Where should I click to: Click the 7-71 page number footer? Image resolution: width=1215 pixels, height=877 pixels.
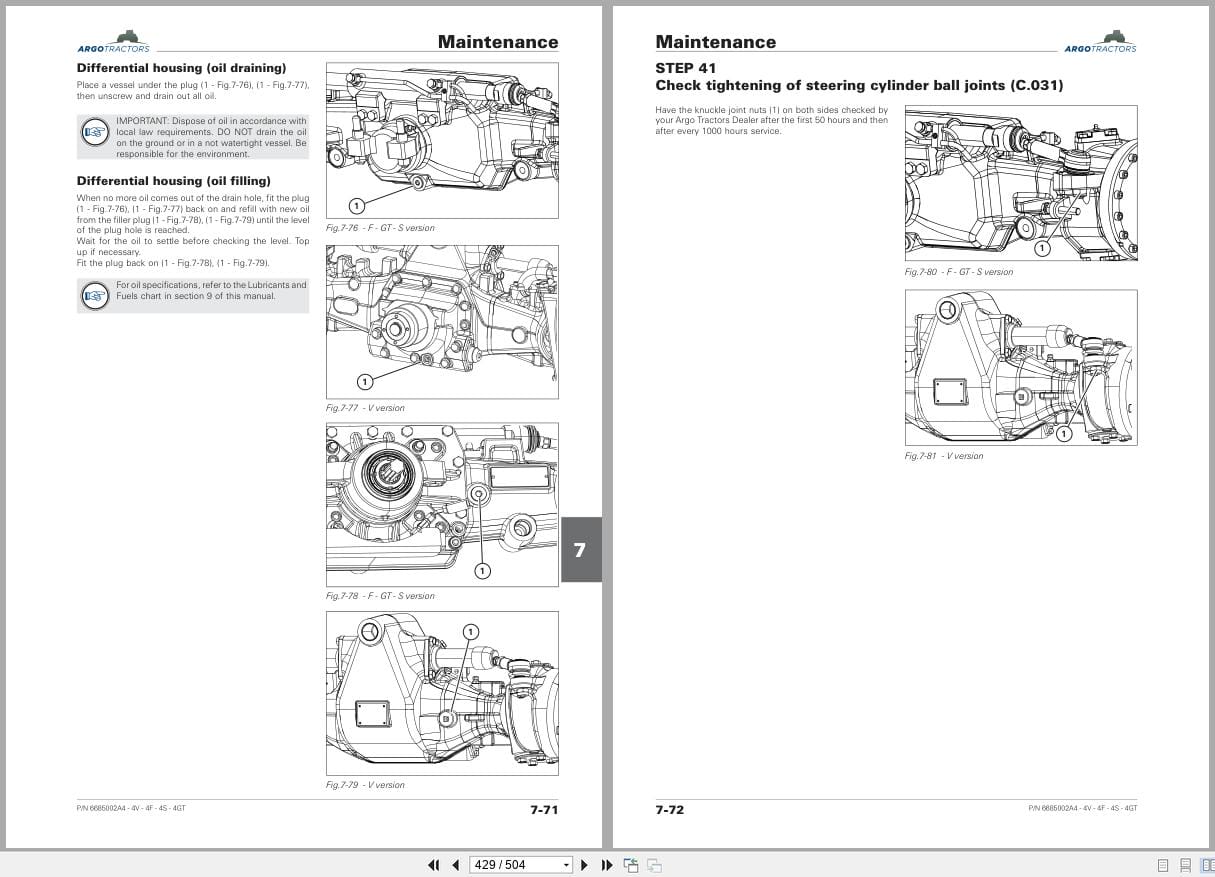coord(546,810)
